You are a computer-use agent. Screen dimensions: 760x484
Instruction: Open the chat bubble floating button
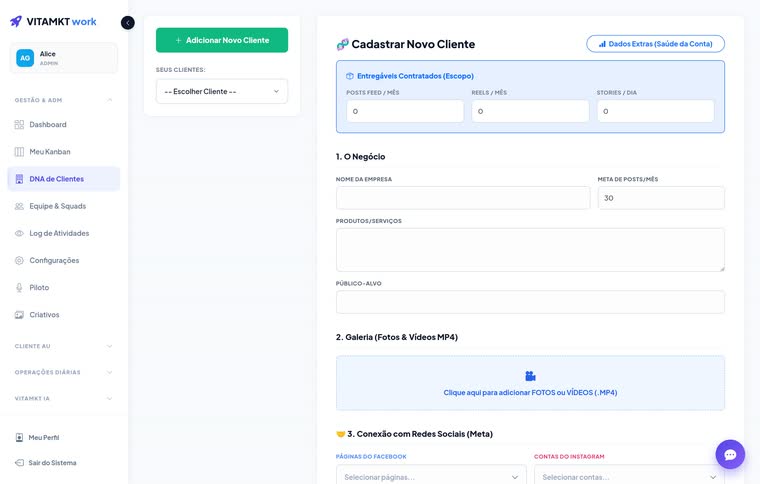[x=730, y=454]
